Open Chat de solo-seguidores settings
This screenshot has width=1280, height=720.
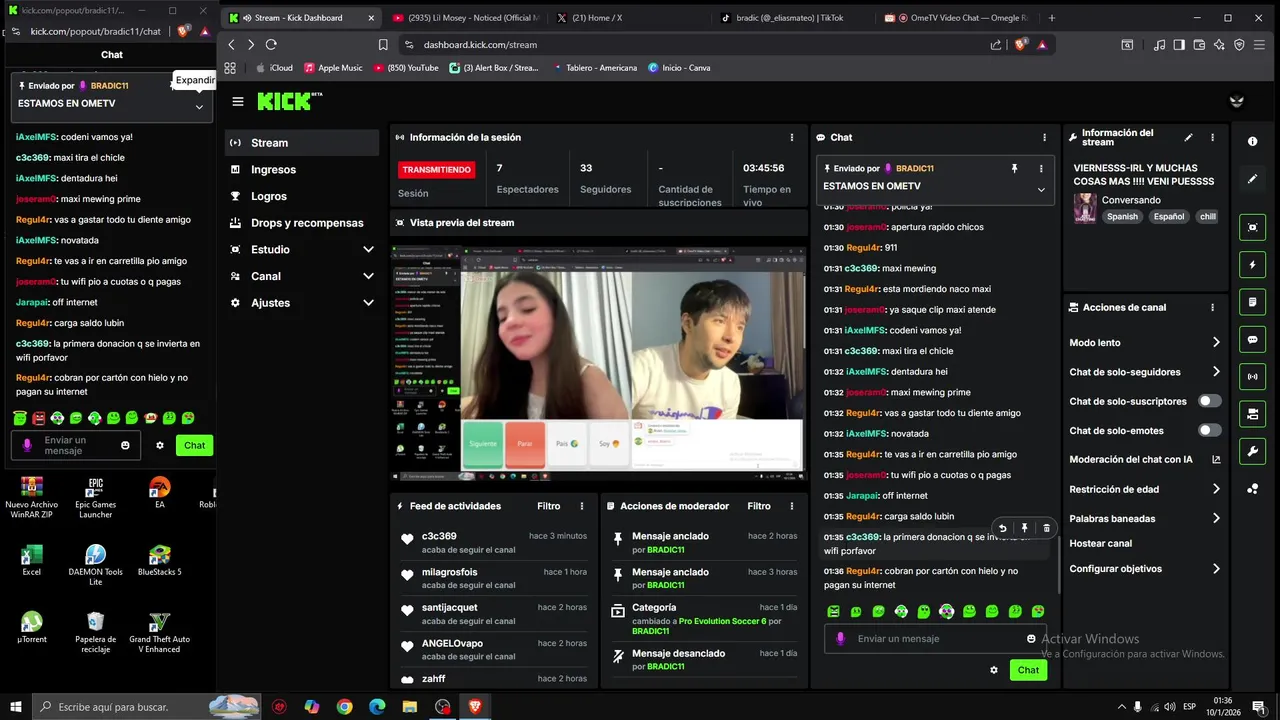1145,372
